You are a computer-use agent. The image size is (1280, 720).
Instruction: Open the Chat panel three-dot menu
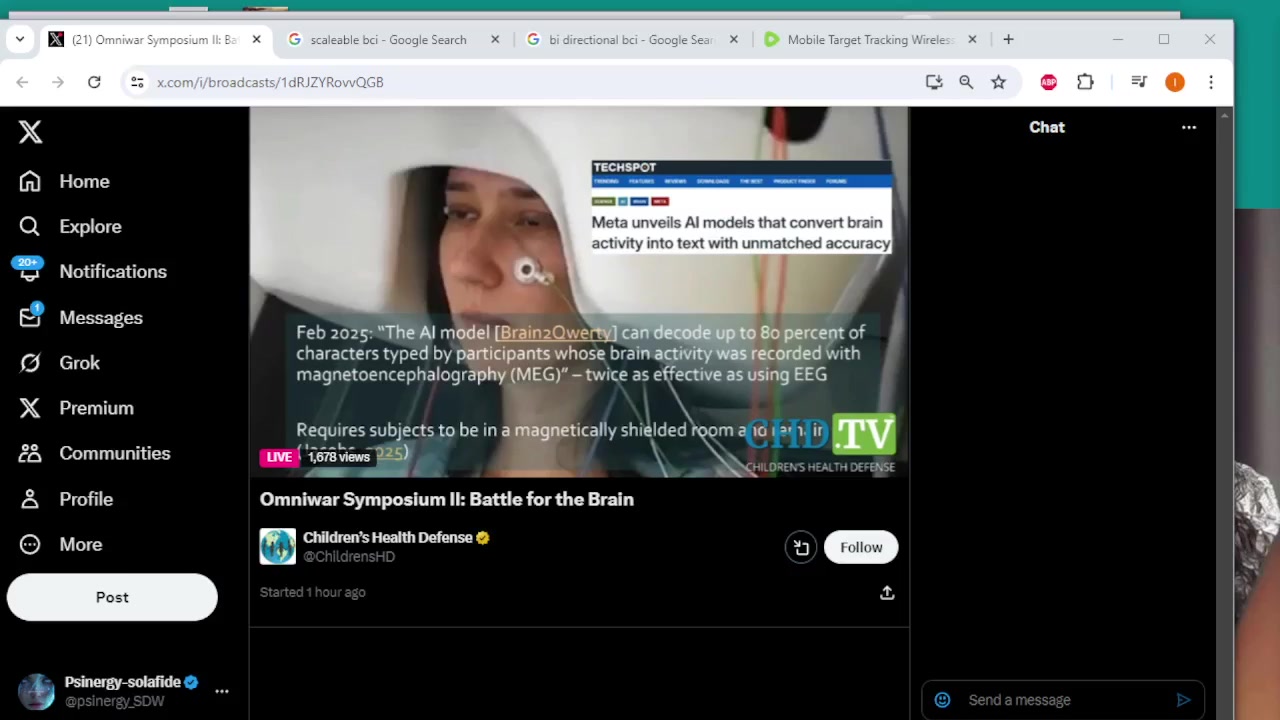click(1188, 127)
